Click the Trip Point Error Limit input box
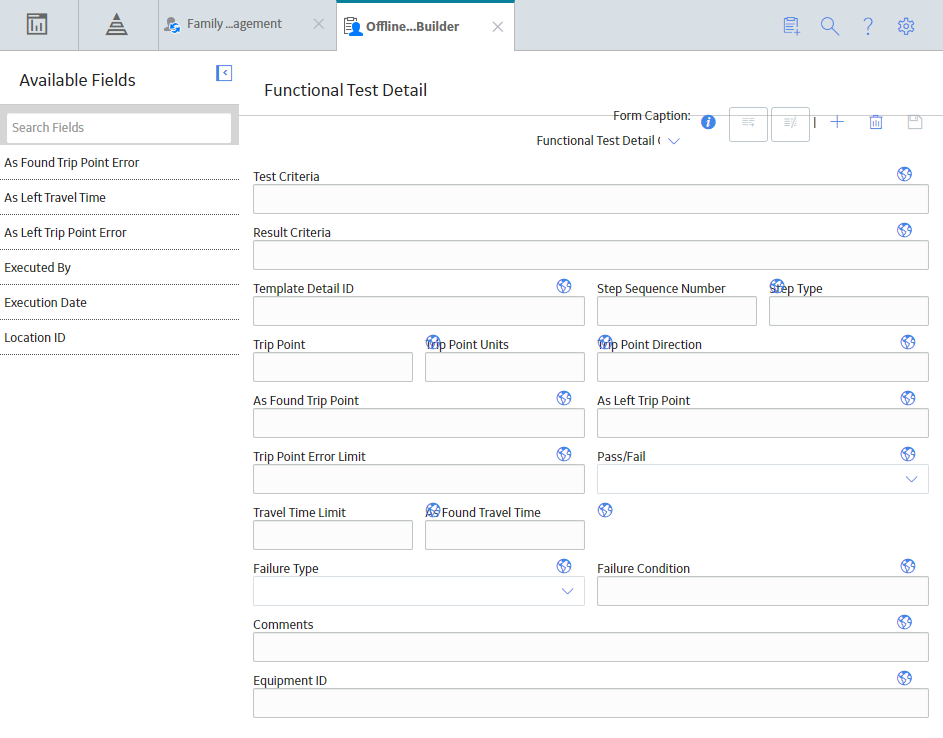943x738 pixels. click(x=419, y=479)
